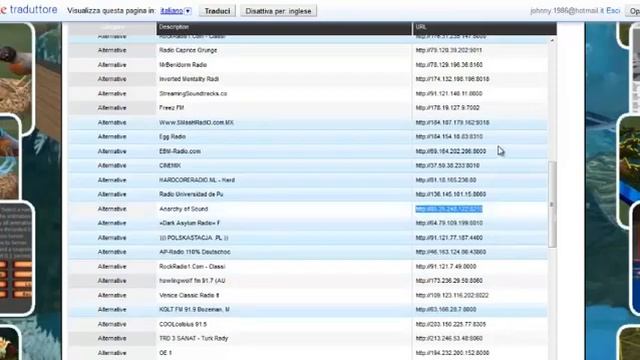640x360 pixels.
Task: Select the Inverted Mentality Radi description
Action: 189,79
